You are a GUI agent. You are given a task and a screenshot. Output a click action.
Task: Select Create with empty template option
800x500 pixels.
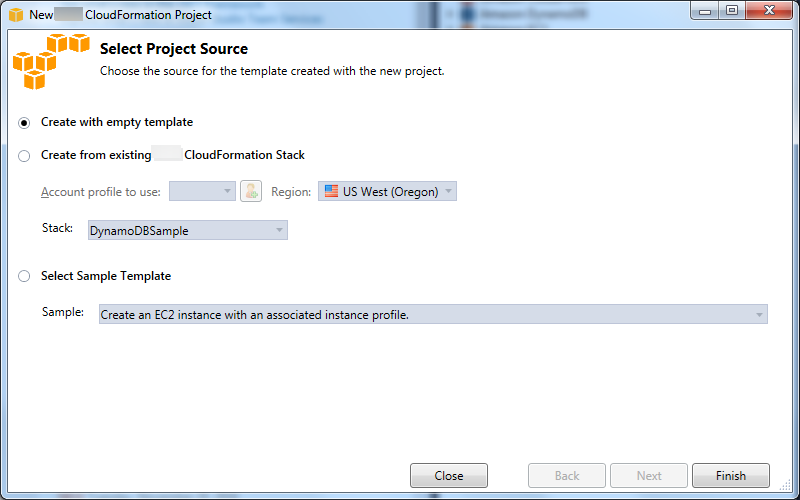click(24, 123)
